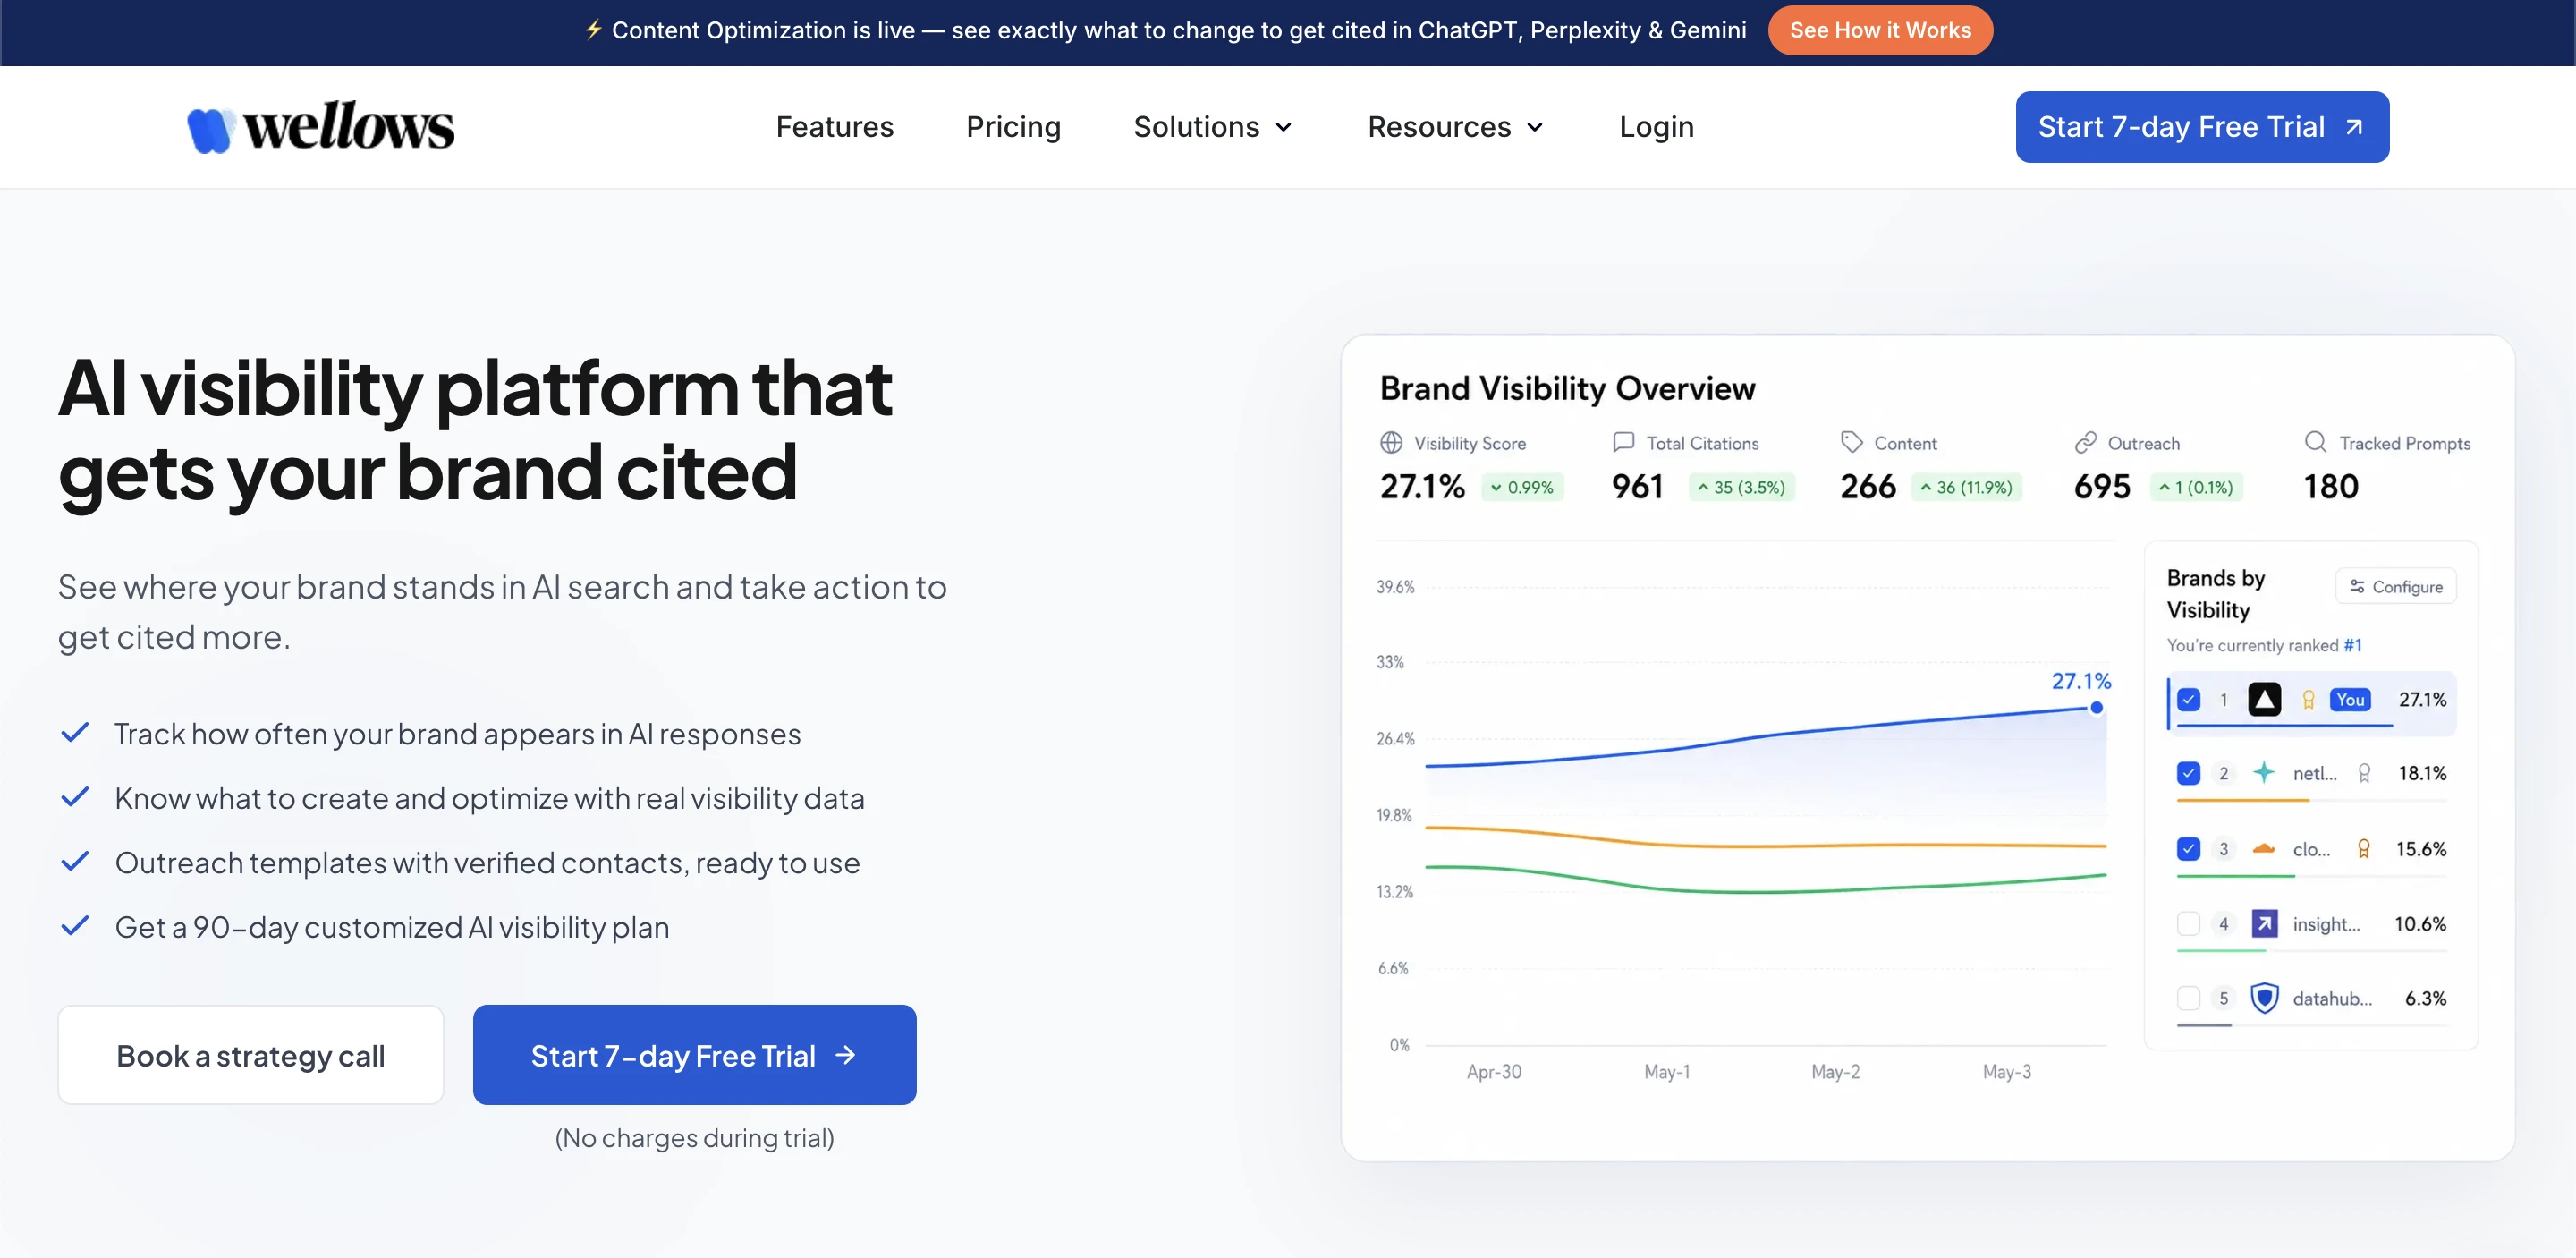Click the green visibility bar under clo...
The width and height of the screenshot is (2576, 1258).
[2236, 876]
